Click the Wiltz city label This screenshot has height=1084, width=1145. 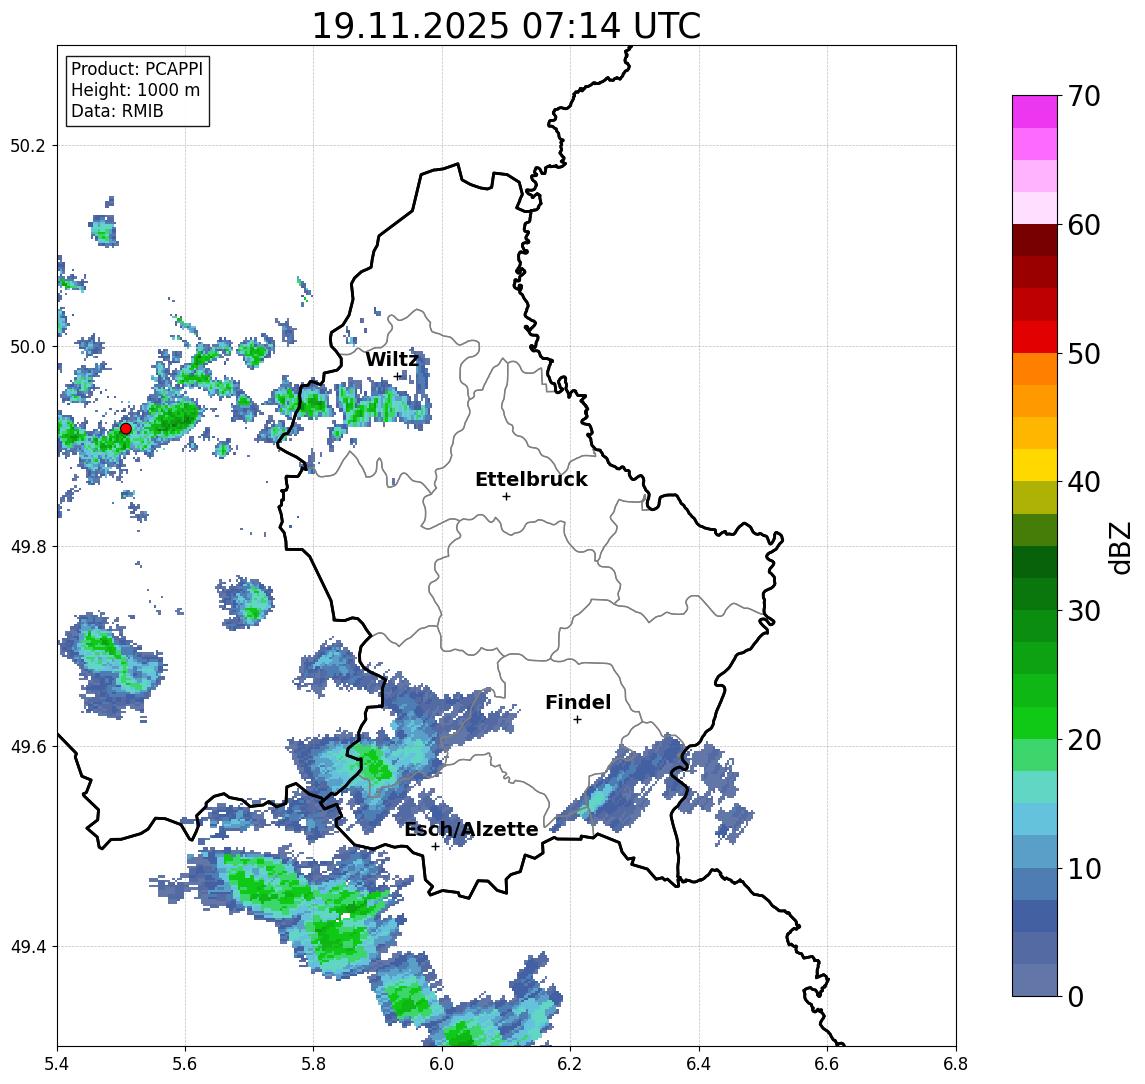[392, 359]
